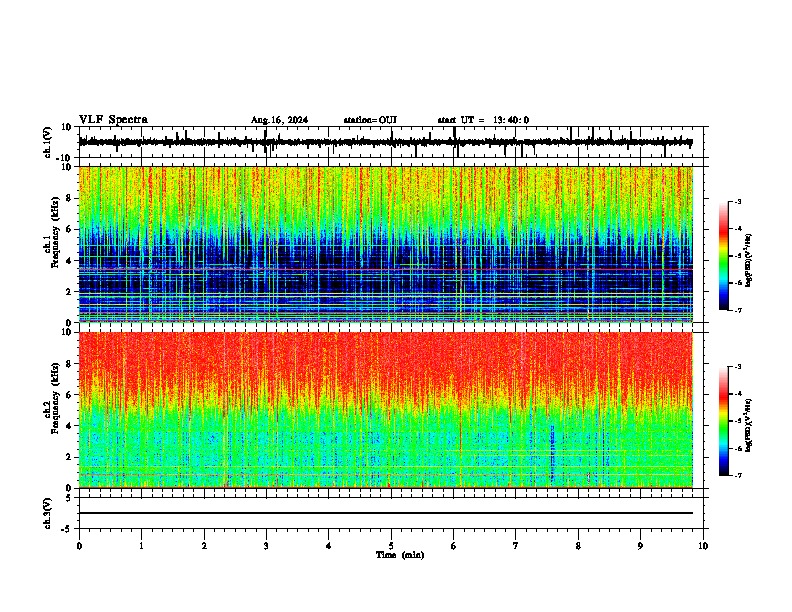The width and height of the screenshot is (792, 612).
Task: Click the "-3" tick on ch.1 colorbar
Action: click(x=738, y=202)
